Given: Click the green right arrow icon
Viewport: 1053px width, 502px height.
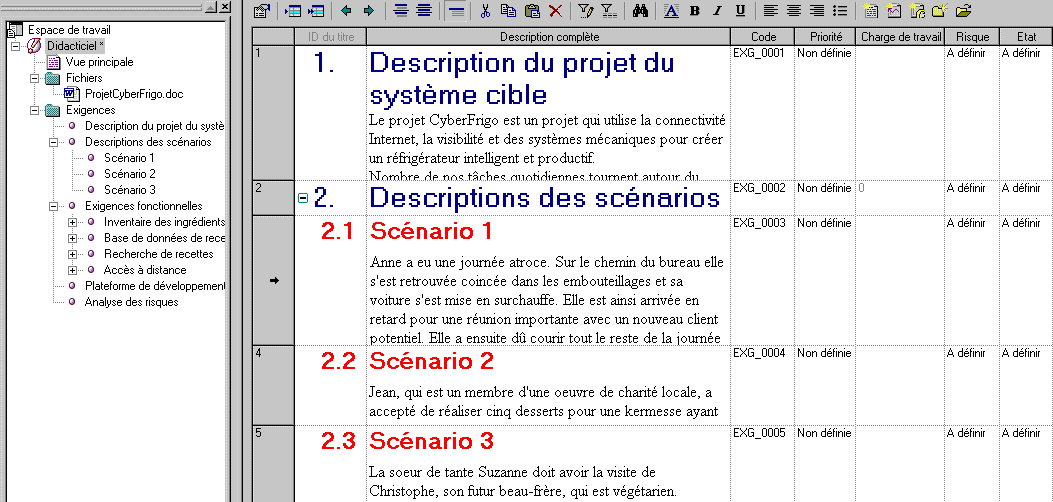Looking at the screenshot, I should pyautogui.click(x=369, y=10).
